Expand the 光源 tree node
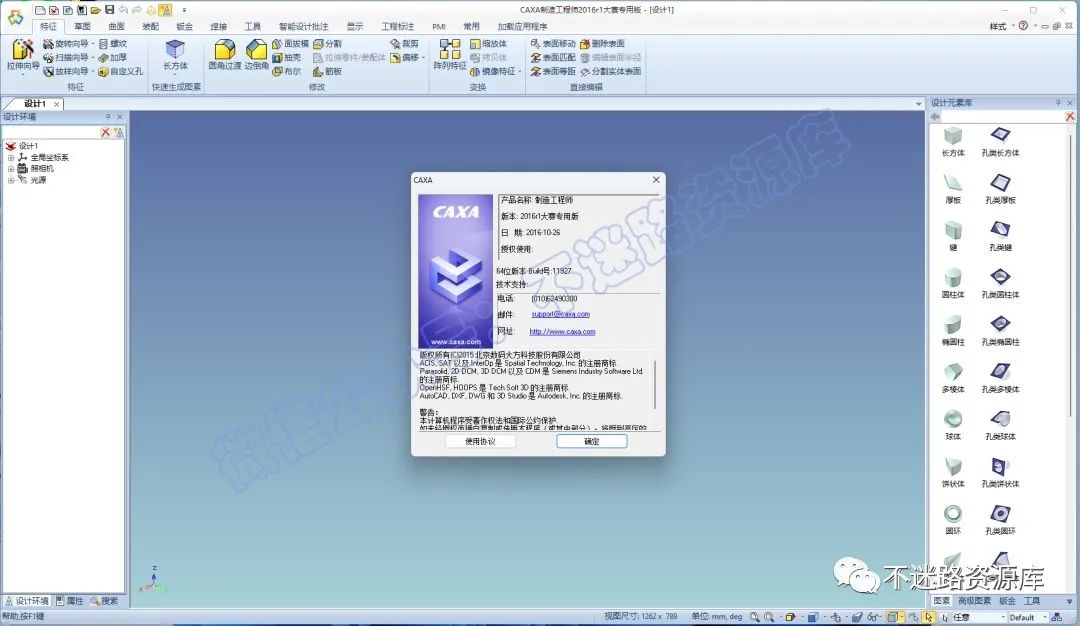This screenshot has width=1080, height=626. point(10,180)
